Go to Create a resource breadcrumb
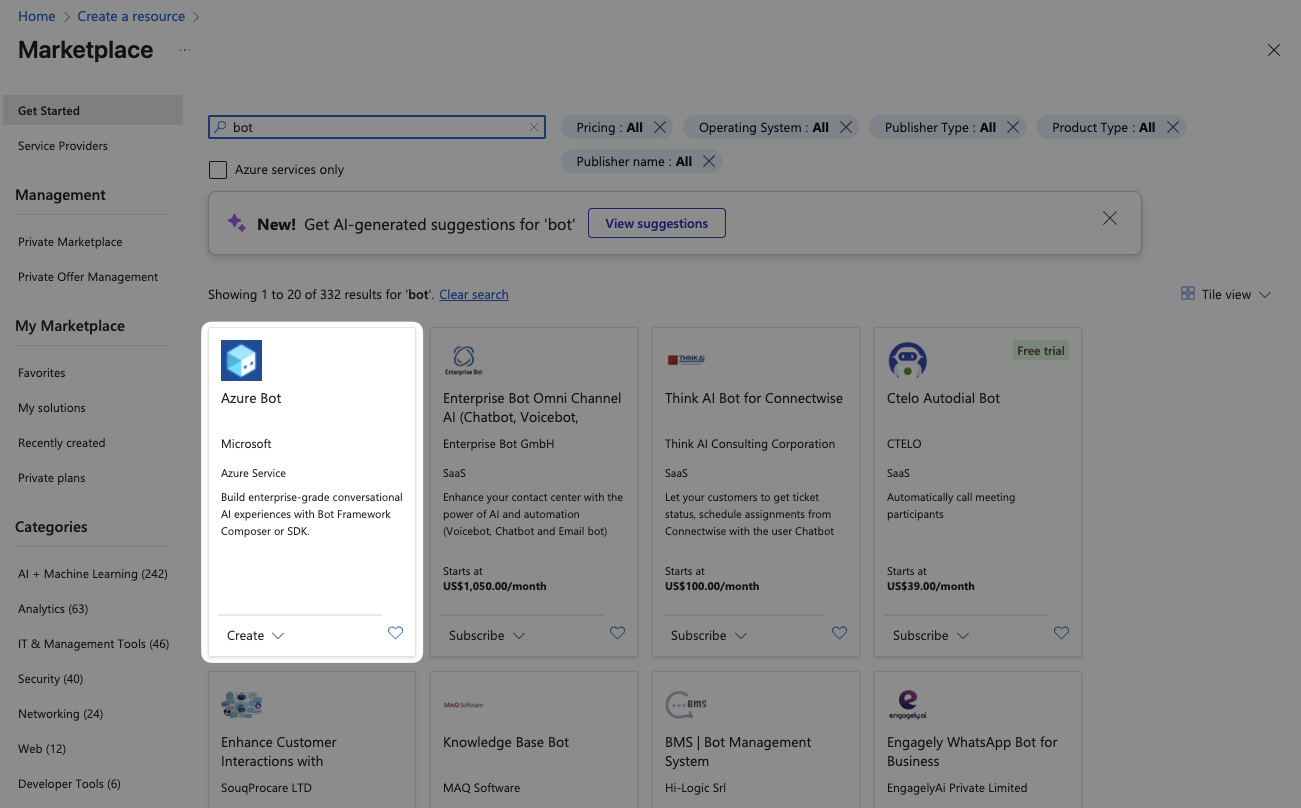1301x808 pixels. [131, 16]
